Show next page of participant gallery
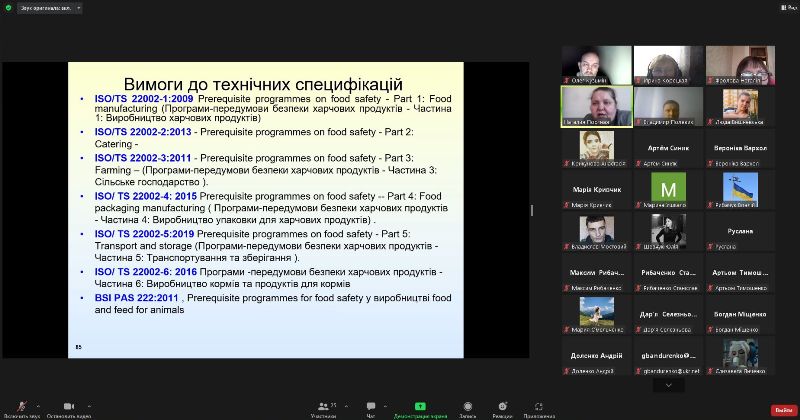 pyautogui.click(x=668, y=385)
